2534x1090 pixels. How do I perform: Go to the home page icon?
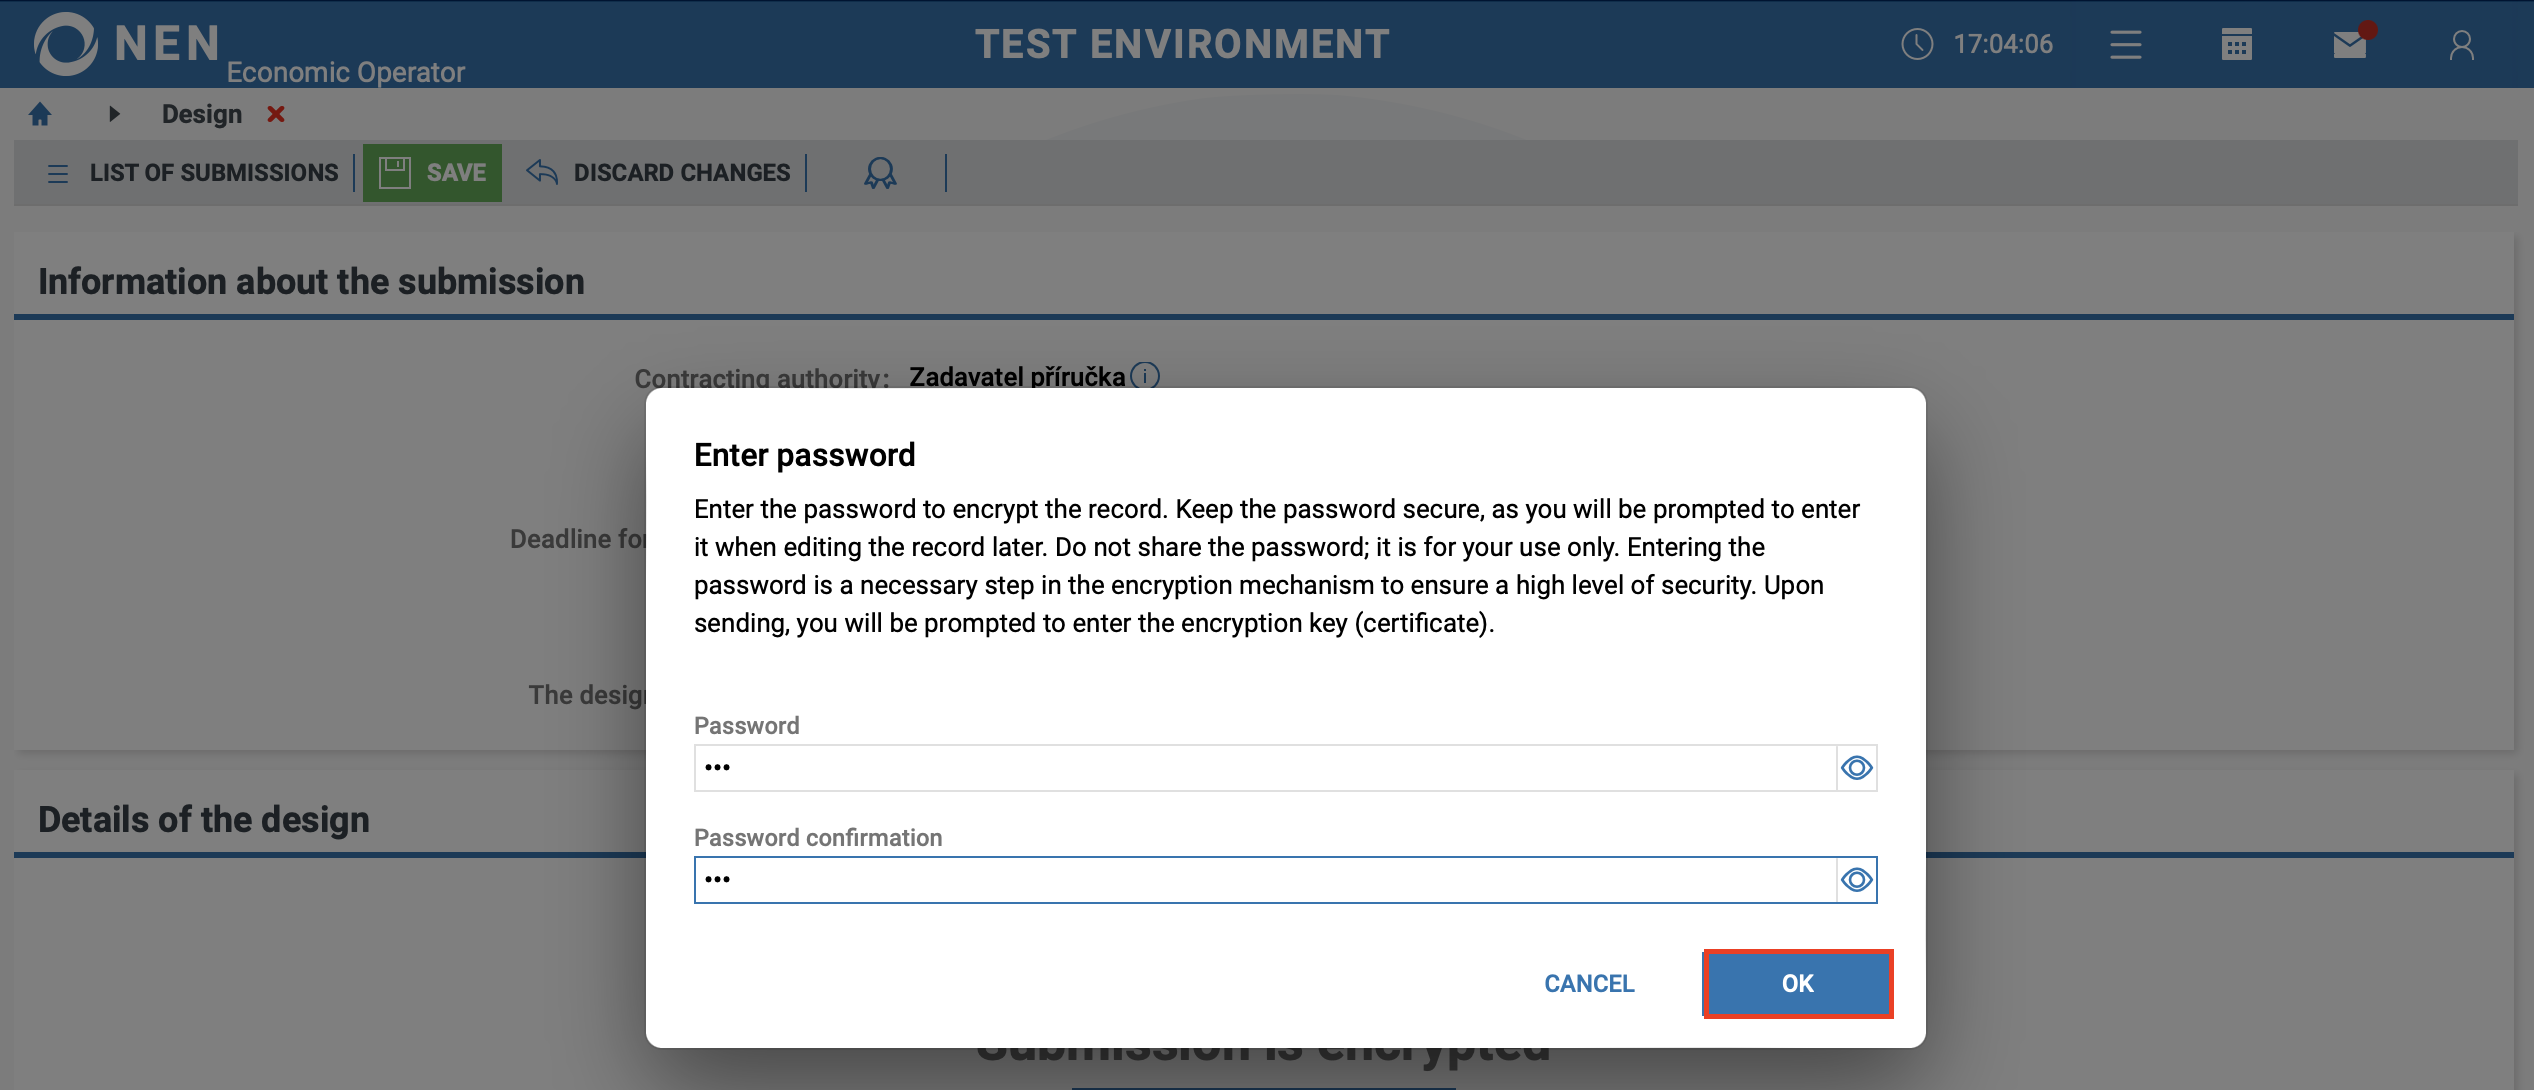click(x=40, y=115)
